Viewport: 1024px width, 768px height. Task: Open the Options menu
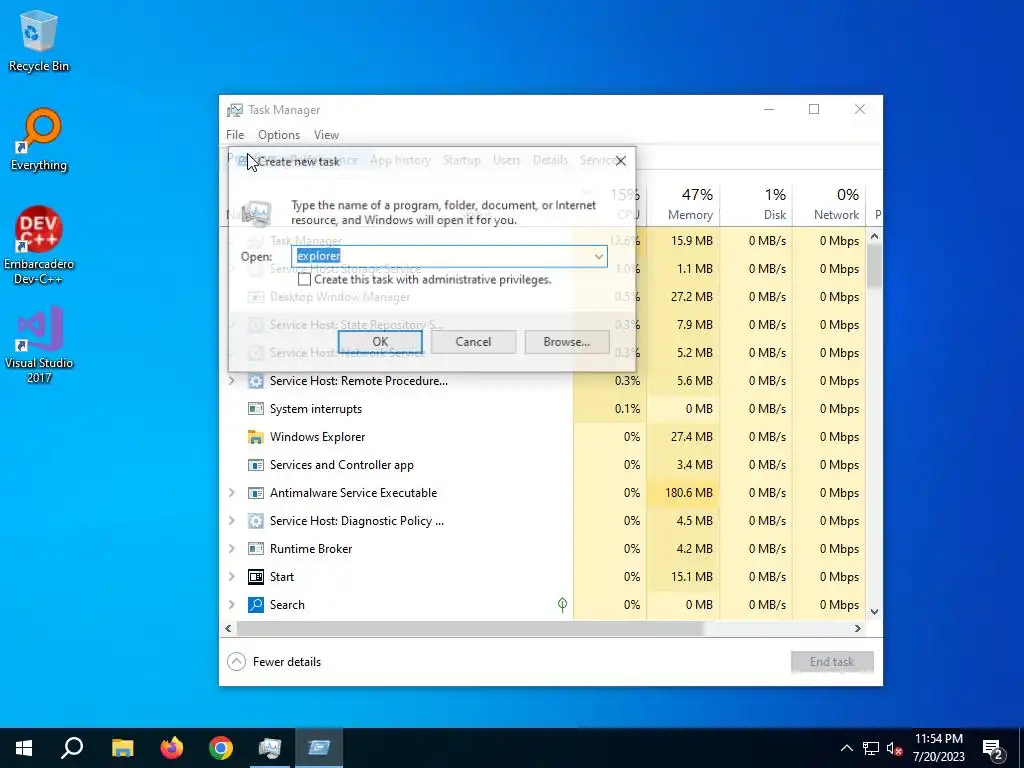point(279,135)
